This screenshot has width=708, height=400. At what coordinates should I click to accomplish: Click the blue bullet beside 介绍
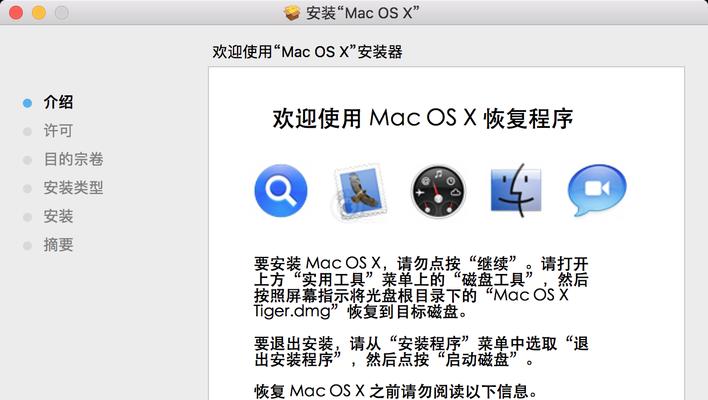(28, 103)
